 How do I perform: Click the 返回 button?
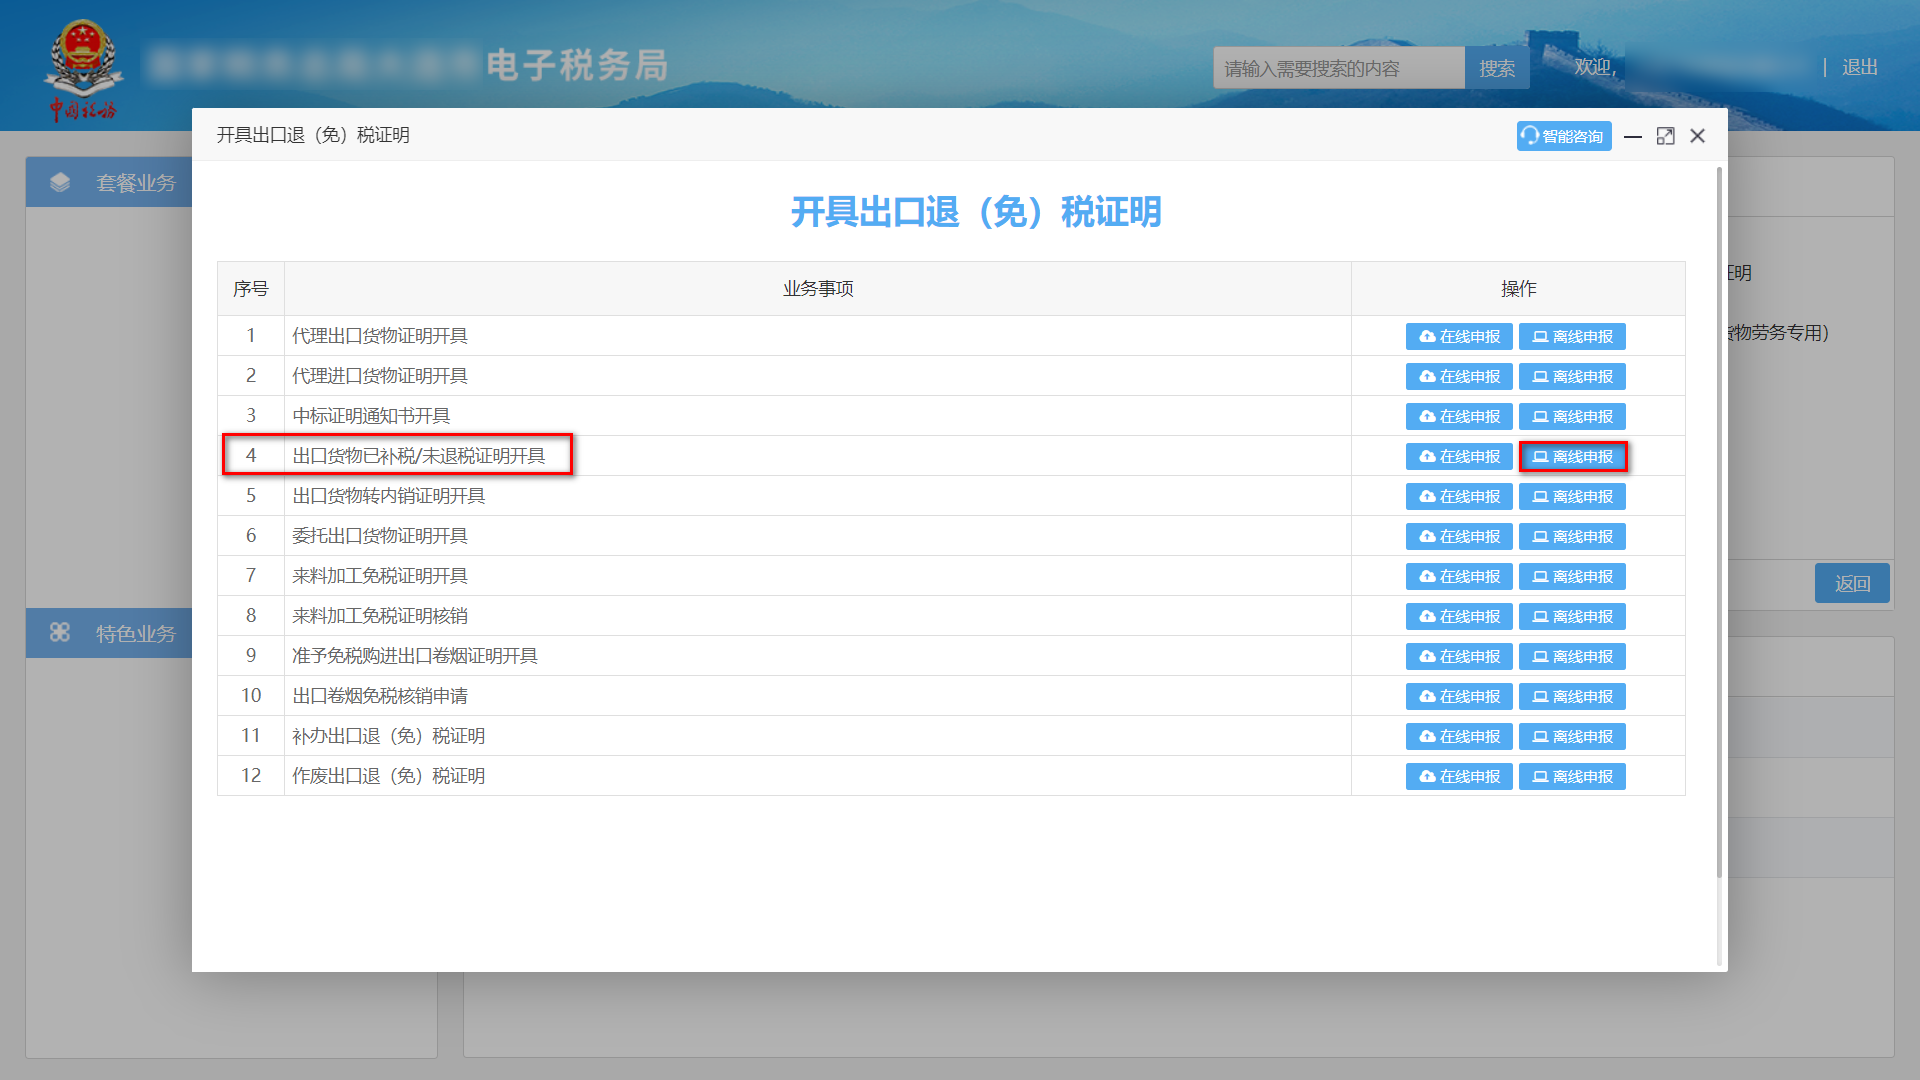pyautogui.click(x=1852, y=583)
